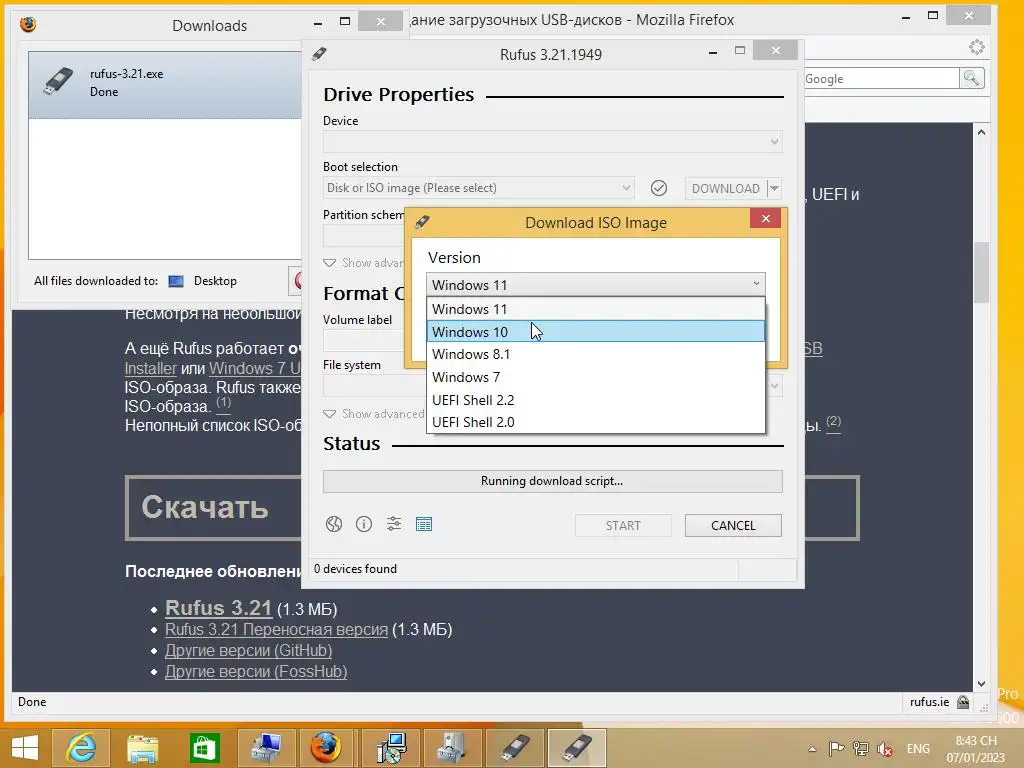
Task: Open the Rufus About info icon
Action: click(x=364, y=524)
